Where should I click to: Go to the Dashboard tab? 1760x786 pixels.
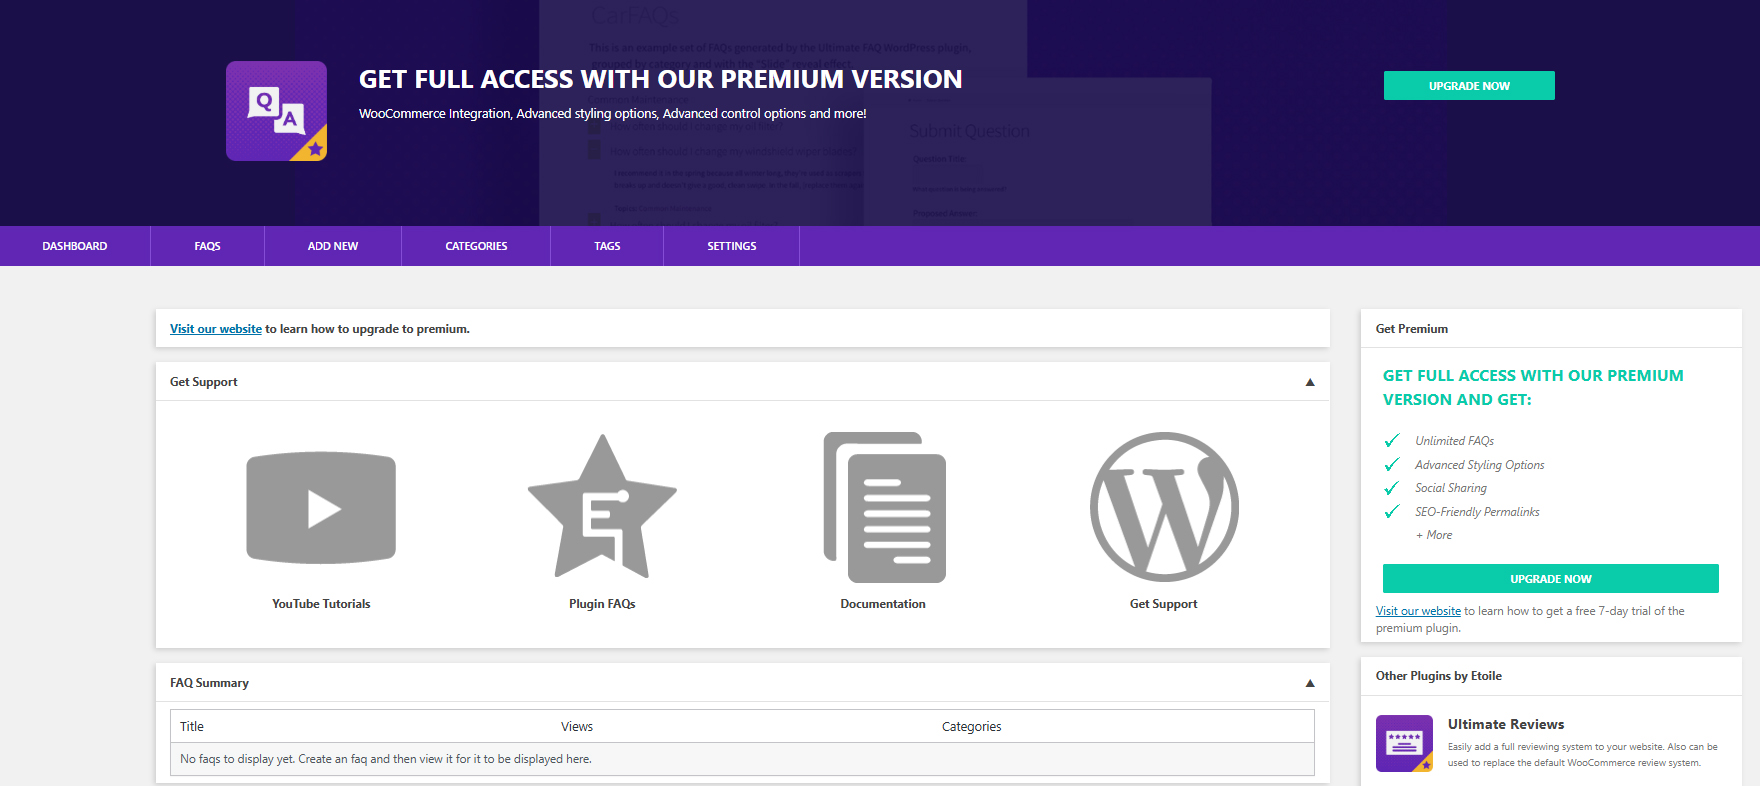(75, 246)
